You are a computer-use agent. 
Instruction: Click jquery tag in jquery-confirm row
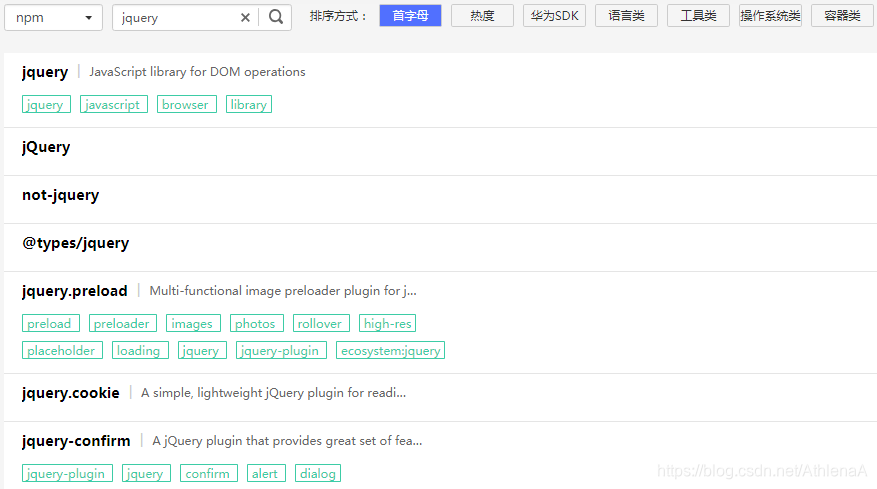[146, 473]
